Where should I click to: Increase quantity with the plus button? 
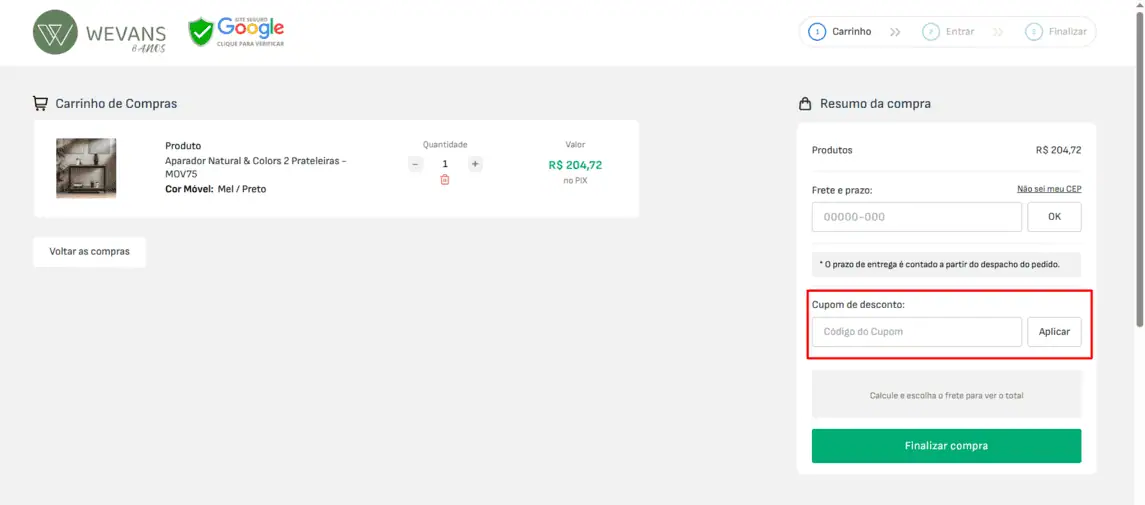(x=475, y=164)
